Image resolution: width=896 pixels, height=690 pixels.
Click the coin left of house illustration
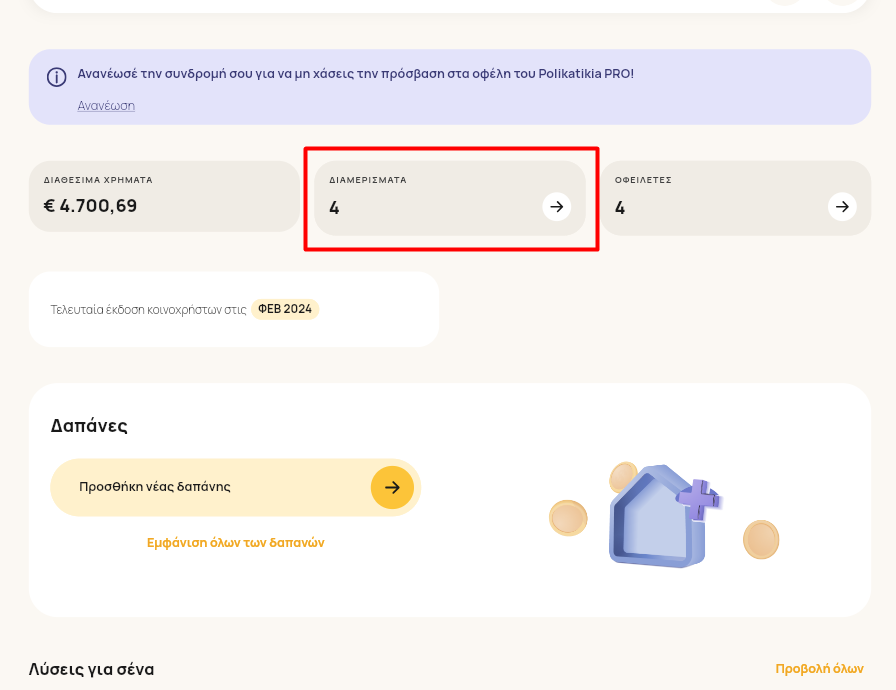click(x=568, y=518)
